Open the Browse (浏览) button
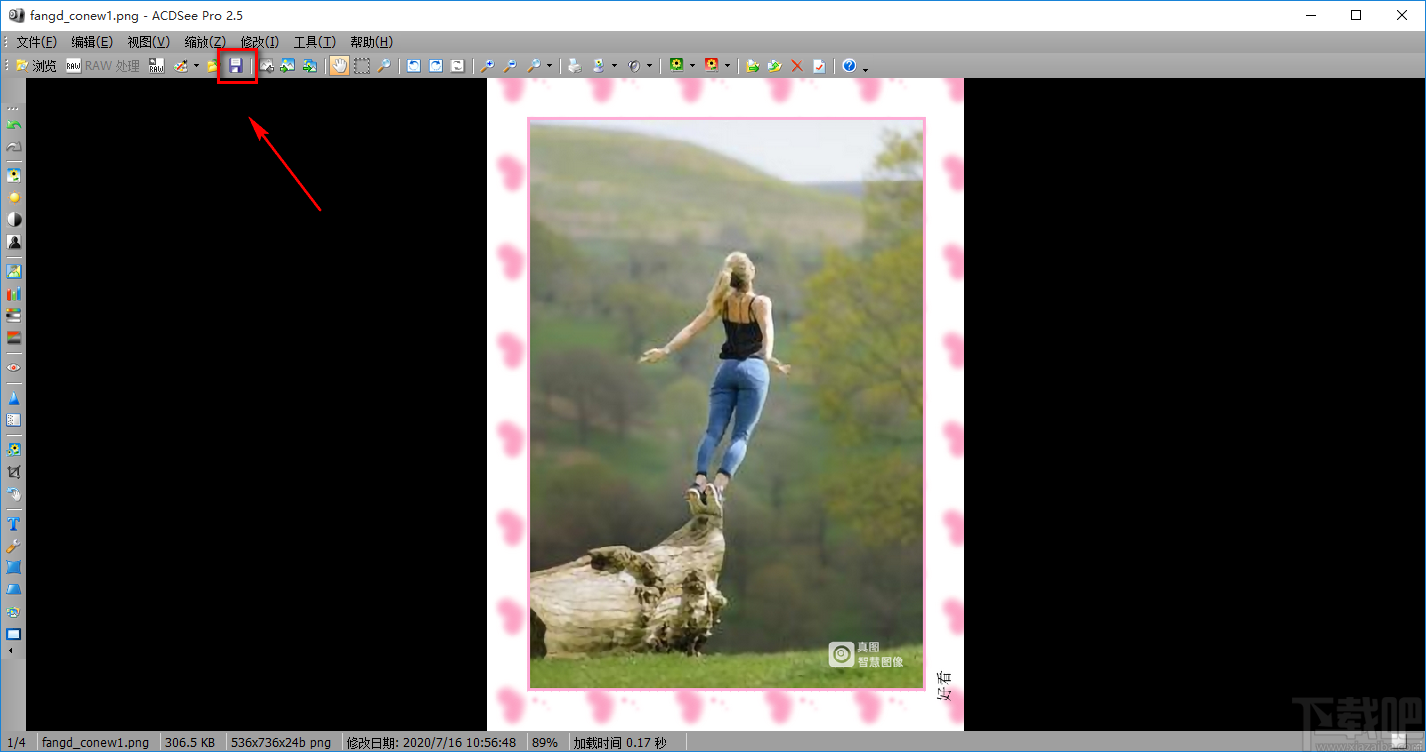Image resolution: width=1426 pixels, height=752 pixels. click(36, 66)
